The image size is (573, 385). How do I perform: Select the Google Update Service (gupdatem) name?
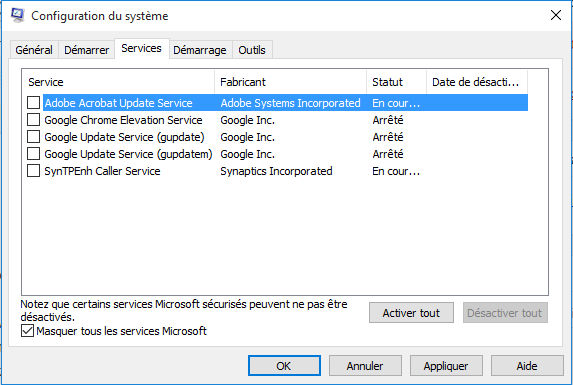pos(128,154)
